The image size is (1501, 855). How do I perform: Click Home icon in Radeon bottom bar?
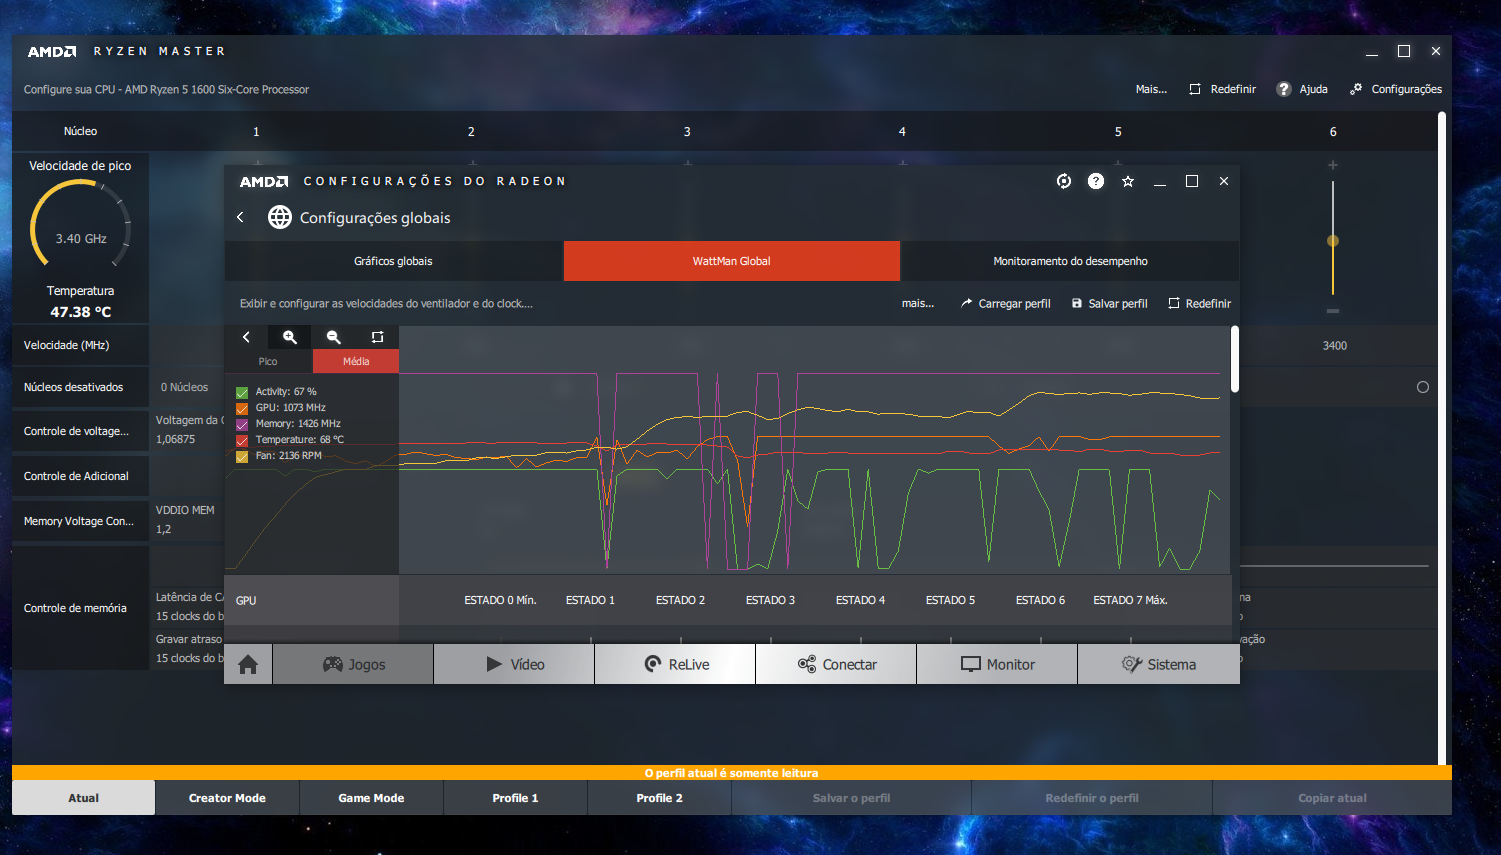248,664
